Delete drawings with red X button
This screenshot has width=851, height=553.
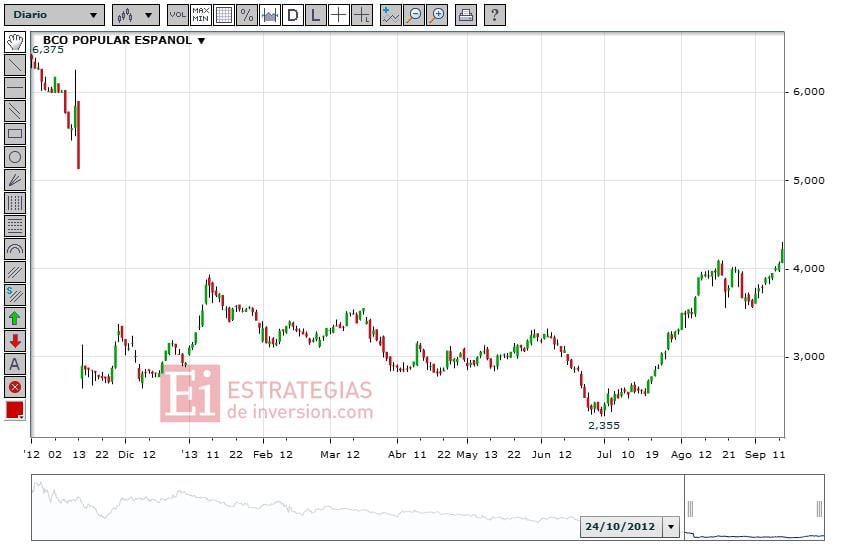coord(15,387)
